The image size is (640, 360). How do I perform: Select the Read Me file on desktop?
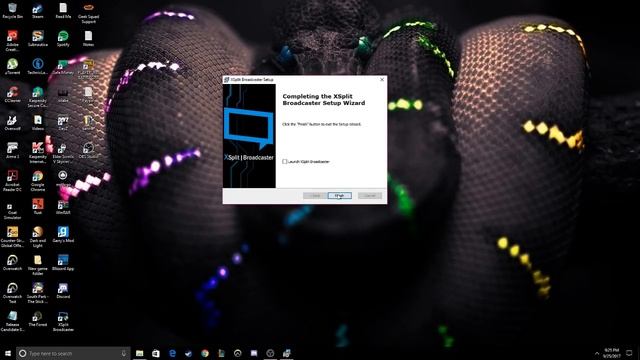click(63, 11)
